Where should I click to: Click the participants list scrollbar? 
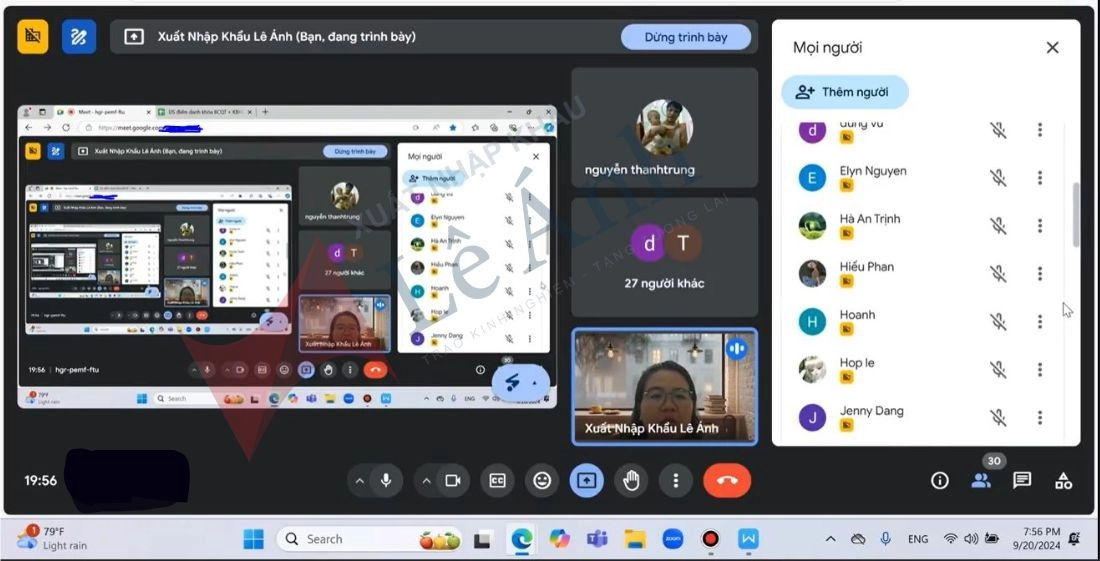(1076, 214)
